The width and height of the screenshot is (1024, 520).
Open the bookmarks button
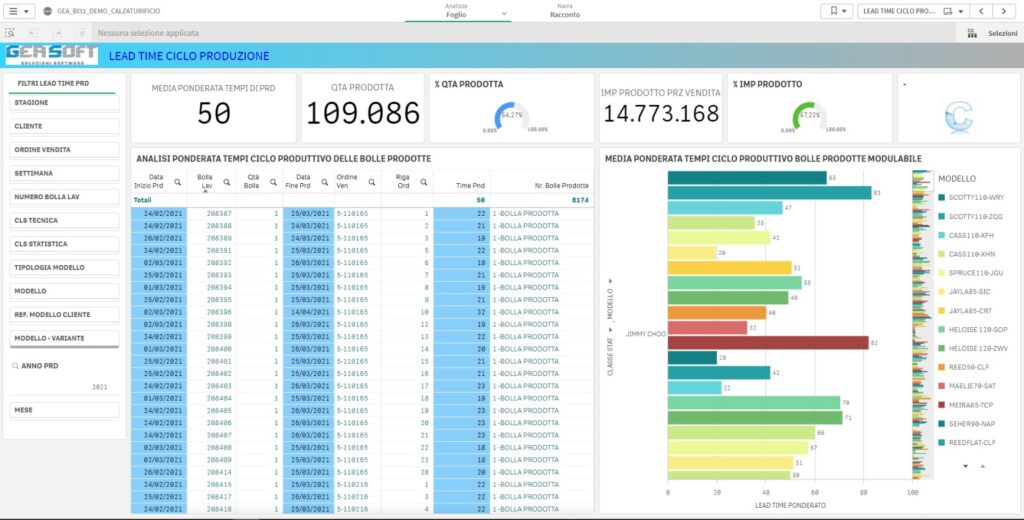pos(837,11)
